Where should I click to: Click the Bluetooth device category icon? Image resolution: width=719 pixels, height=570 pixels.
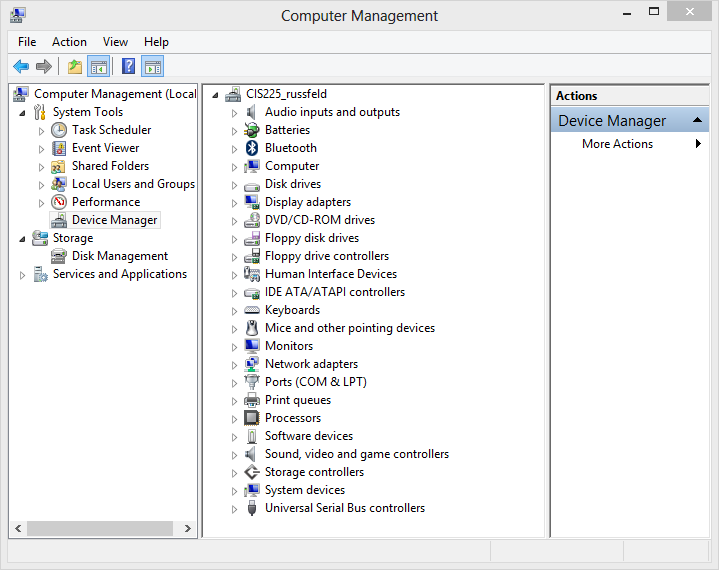[253, 148]
